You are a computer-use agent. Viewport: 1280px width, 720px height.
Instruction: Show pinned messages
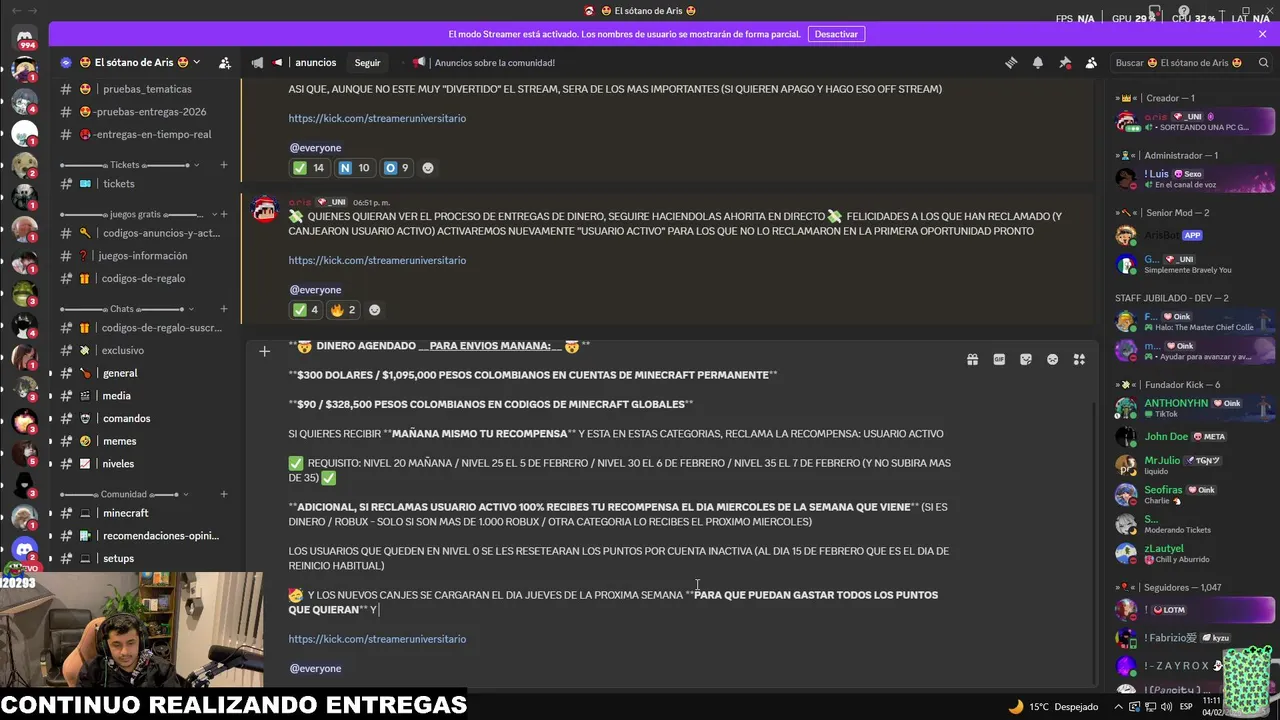[1065, 63]
